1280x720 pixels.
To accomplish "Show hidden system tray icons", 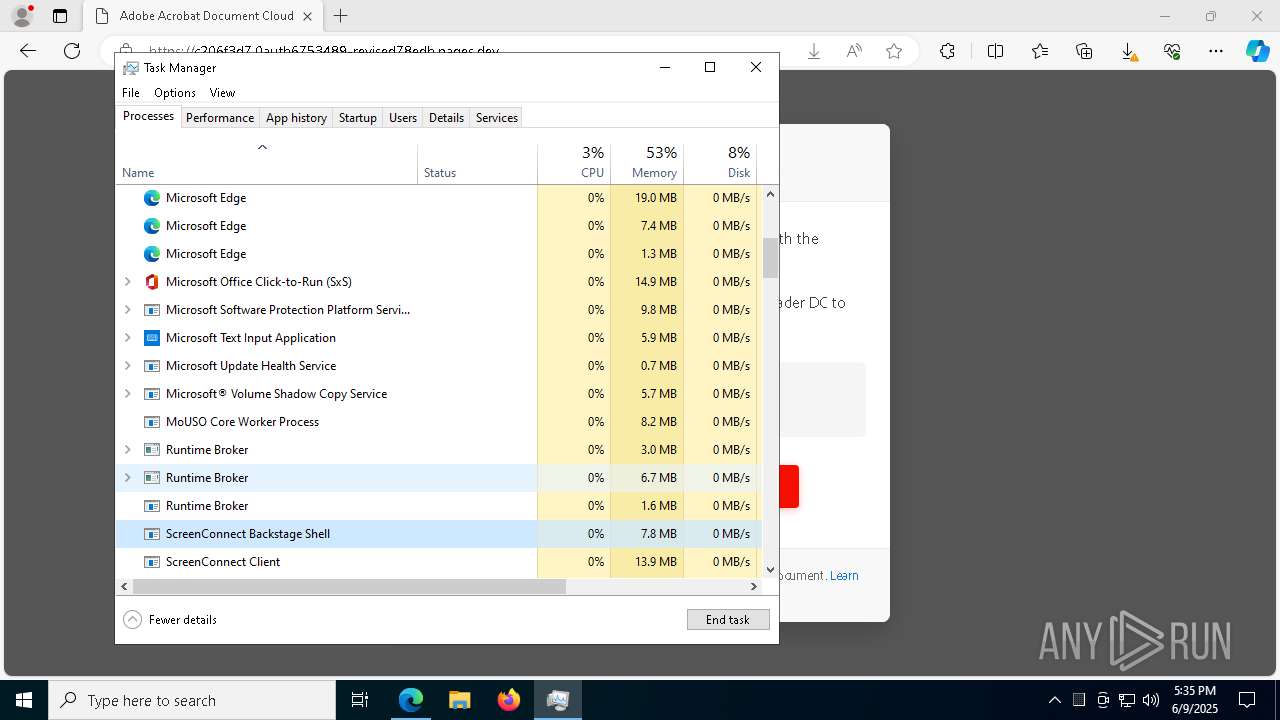I will tap(1054, 700).
